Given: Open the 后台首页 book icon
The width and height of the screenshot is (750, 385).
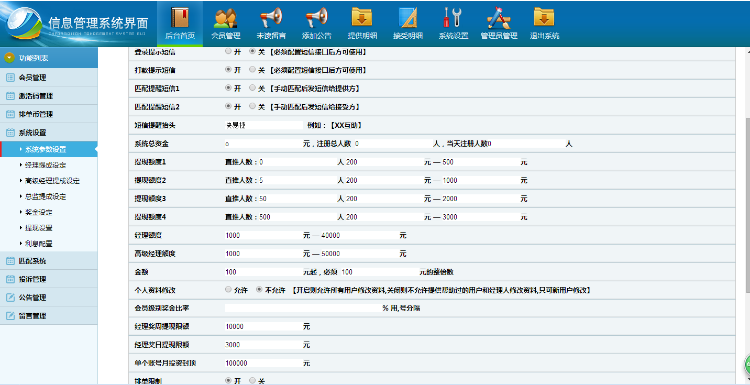Looking at the screenshot, I should tap(180, 19).
